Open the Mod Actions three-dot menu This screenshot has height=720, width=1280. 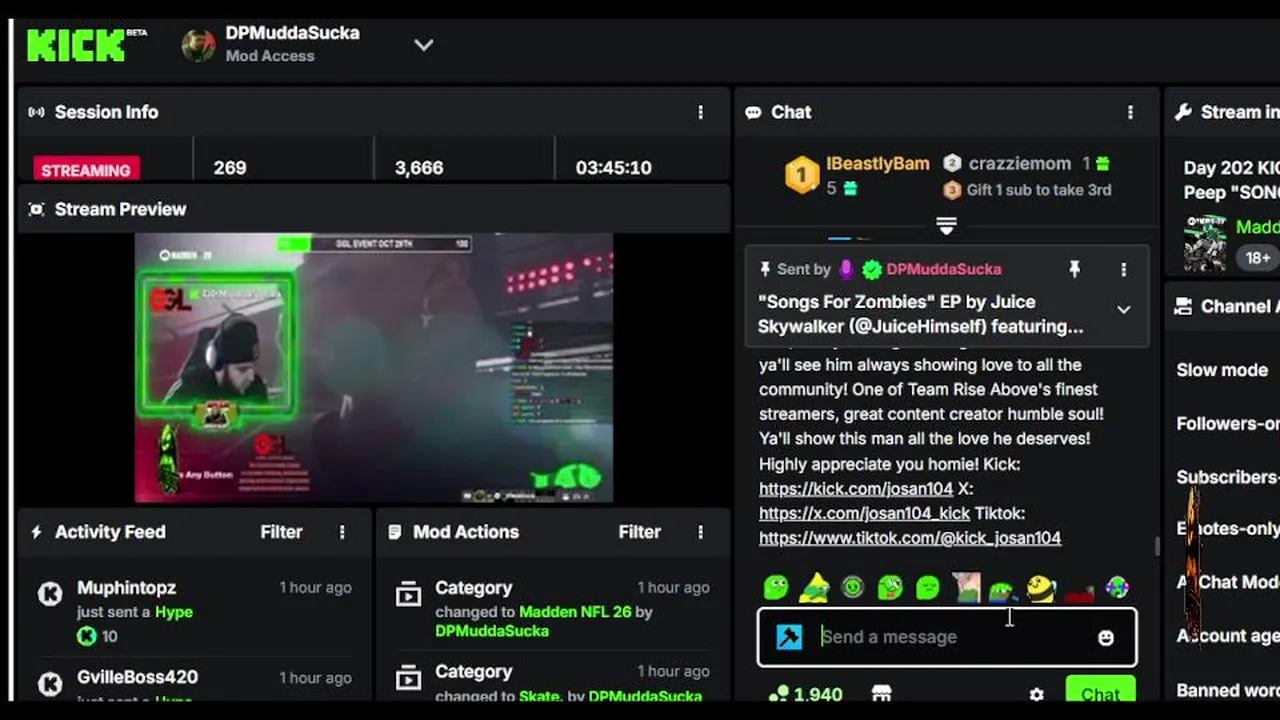pos(700,532)
